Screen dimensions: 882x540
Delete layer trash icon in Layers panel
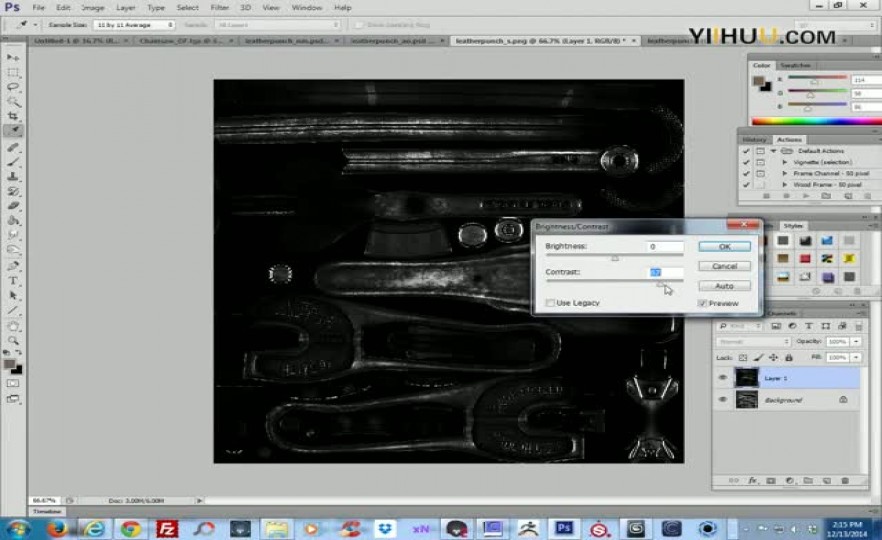pyautogui.click(x=844, y=481)
